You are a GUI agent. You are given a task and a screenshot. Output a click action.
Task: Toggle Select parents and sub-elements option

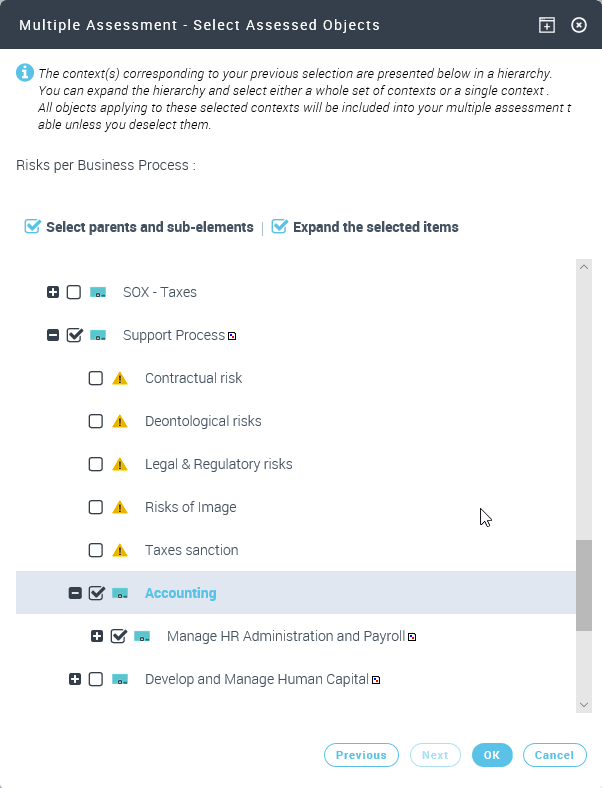[x=32, y=227]
